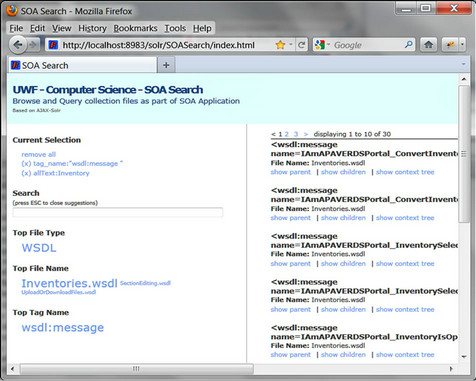Click show context tree of first ConvertInvent result
This screenshot has width=476, height=381.
pos(405,172)
